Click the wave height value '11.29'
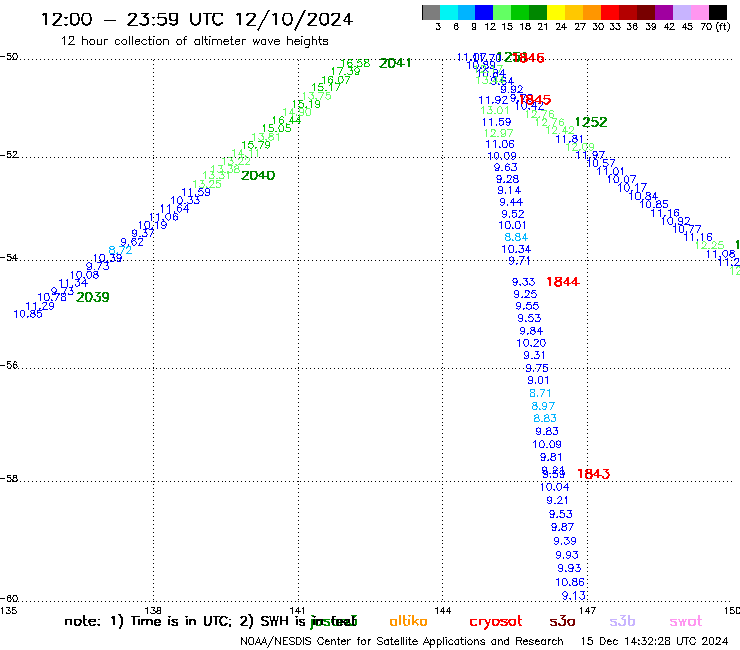 coord(40,306)
